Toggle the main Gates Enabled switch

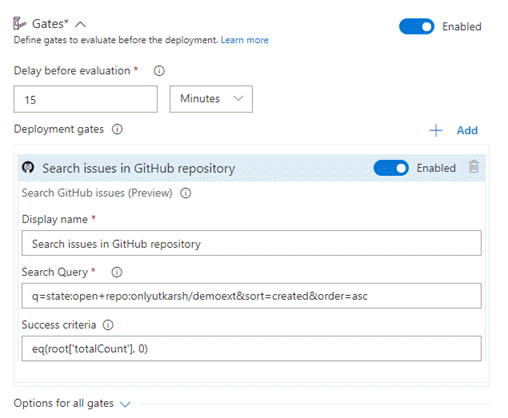coord(416,27)
